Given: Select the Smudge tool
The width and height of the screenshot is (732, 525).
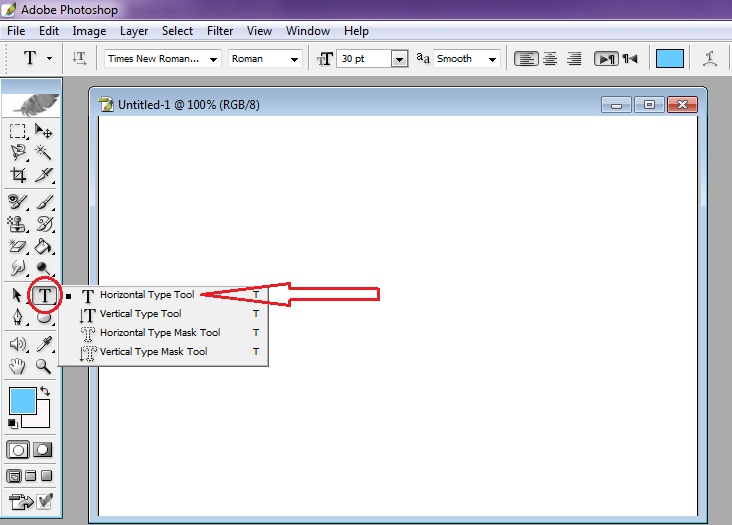Looking at the screenshot, I should [18, 268].
